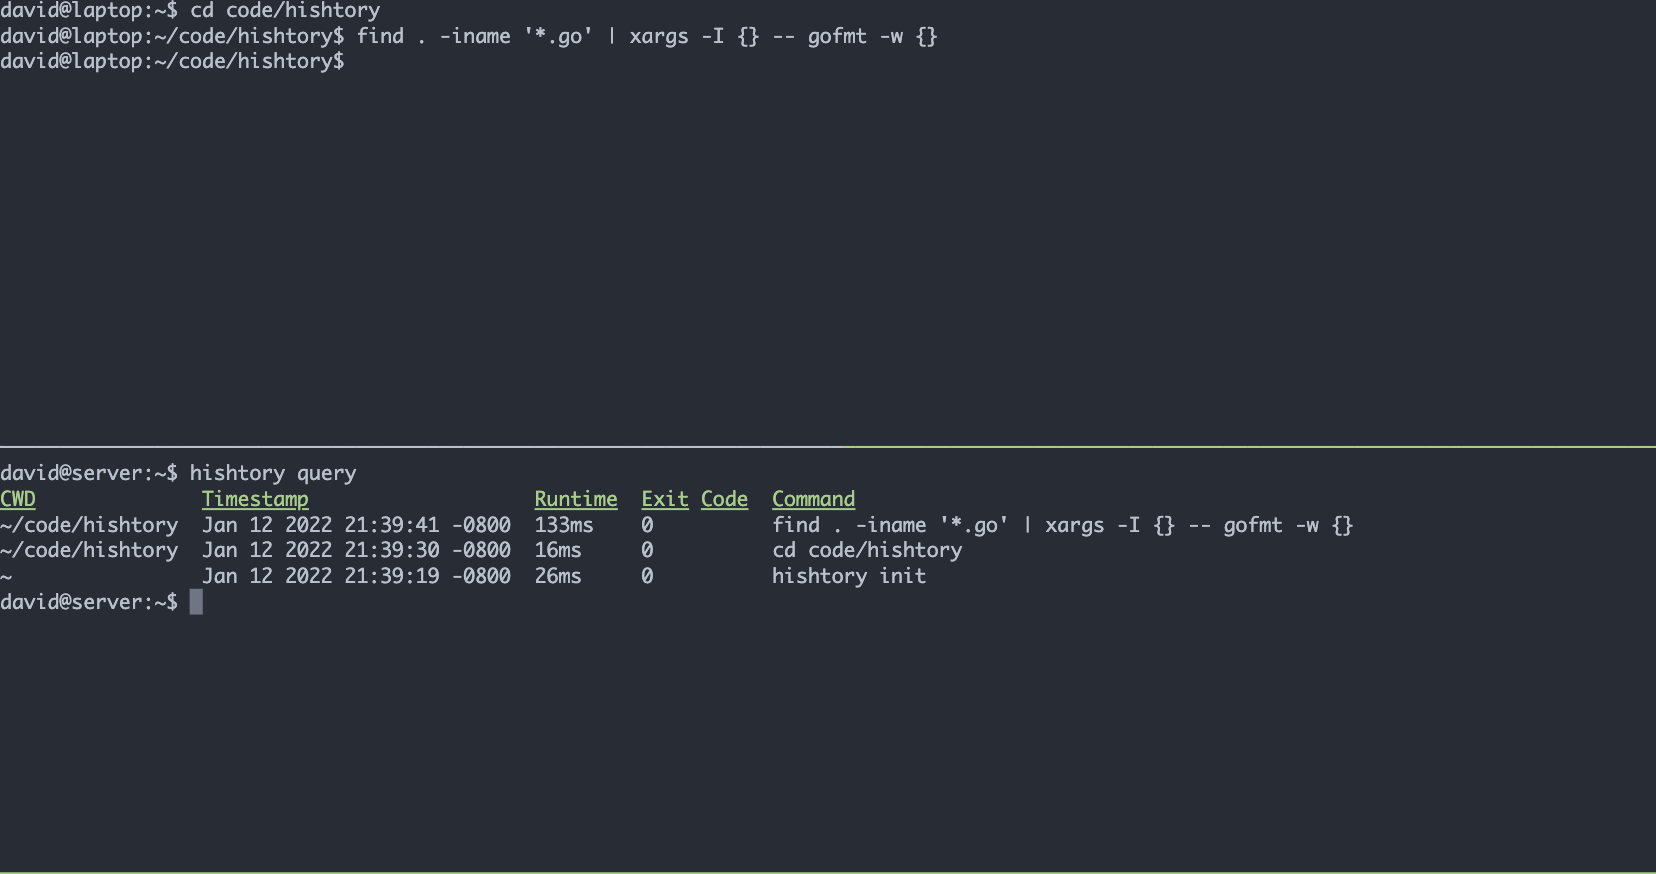Click the Exit Code column header

(695, 499)
